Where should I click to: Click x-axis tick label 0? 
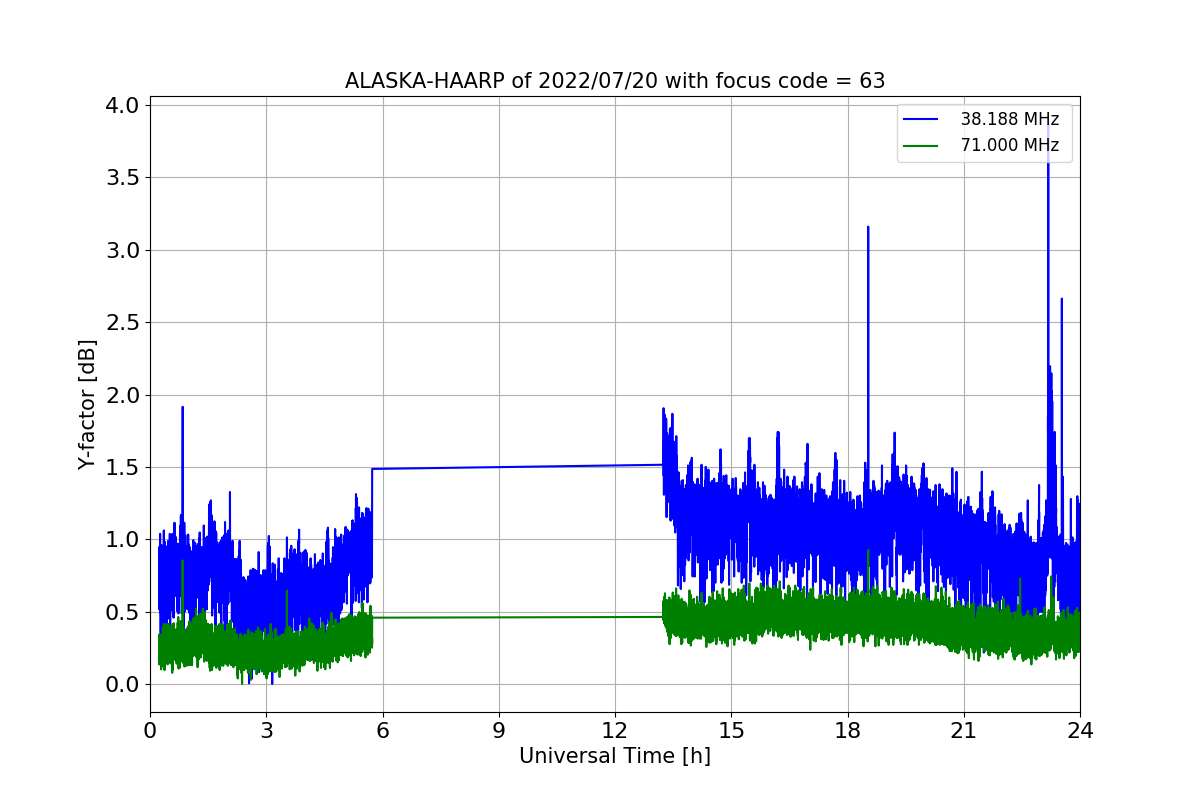pos(150,731)
